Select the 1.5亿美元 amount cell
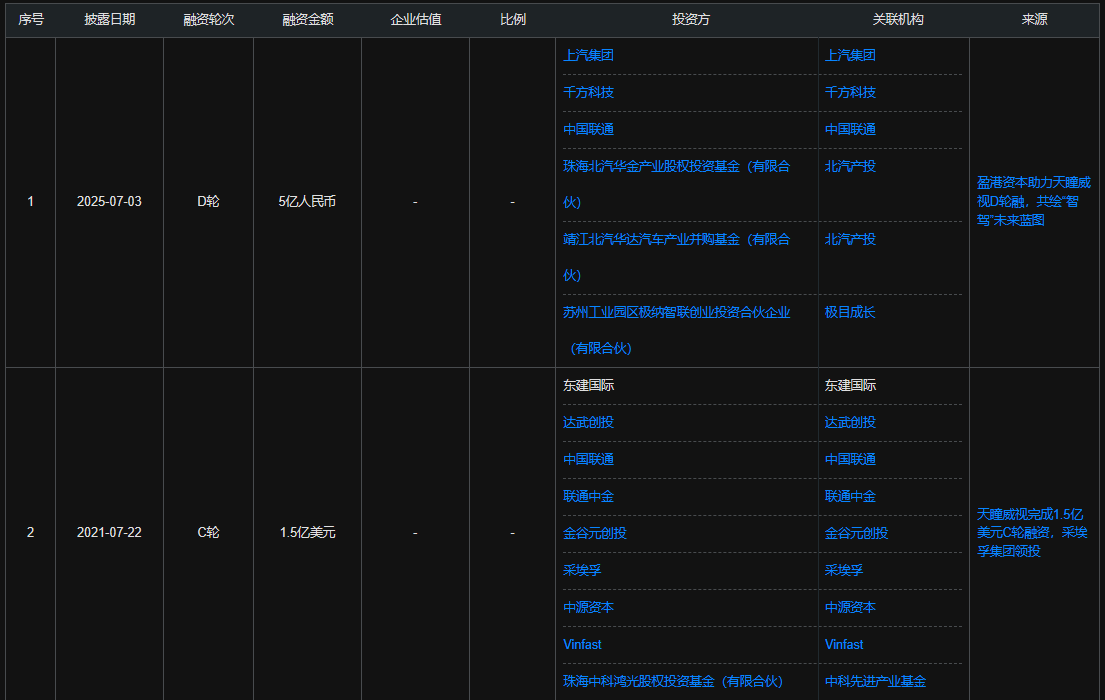Viewport: 1105px width, 700px height. point(307,532)
